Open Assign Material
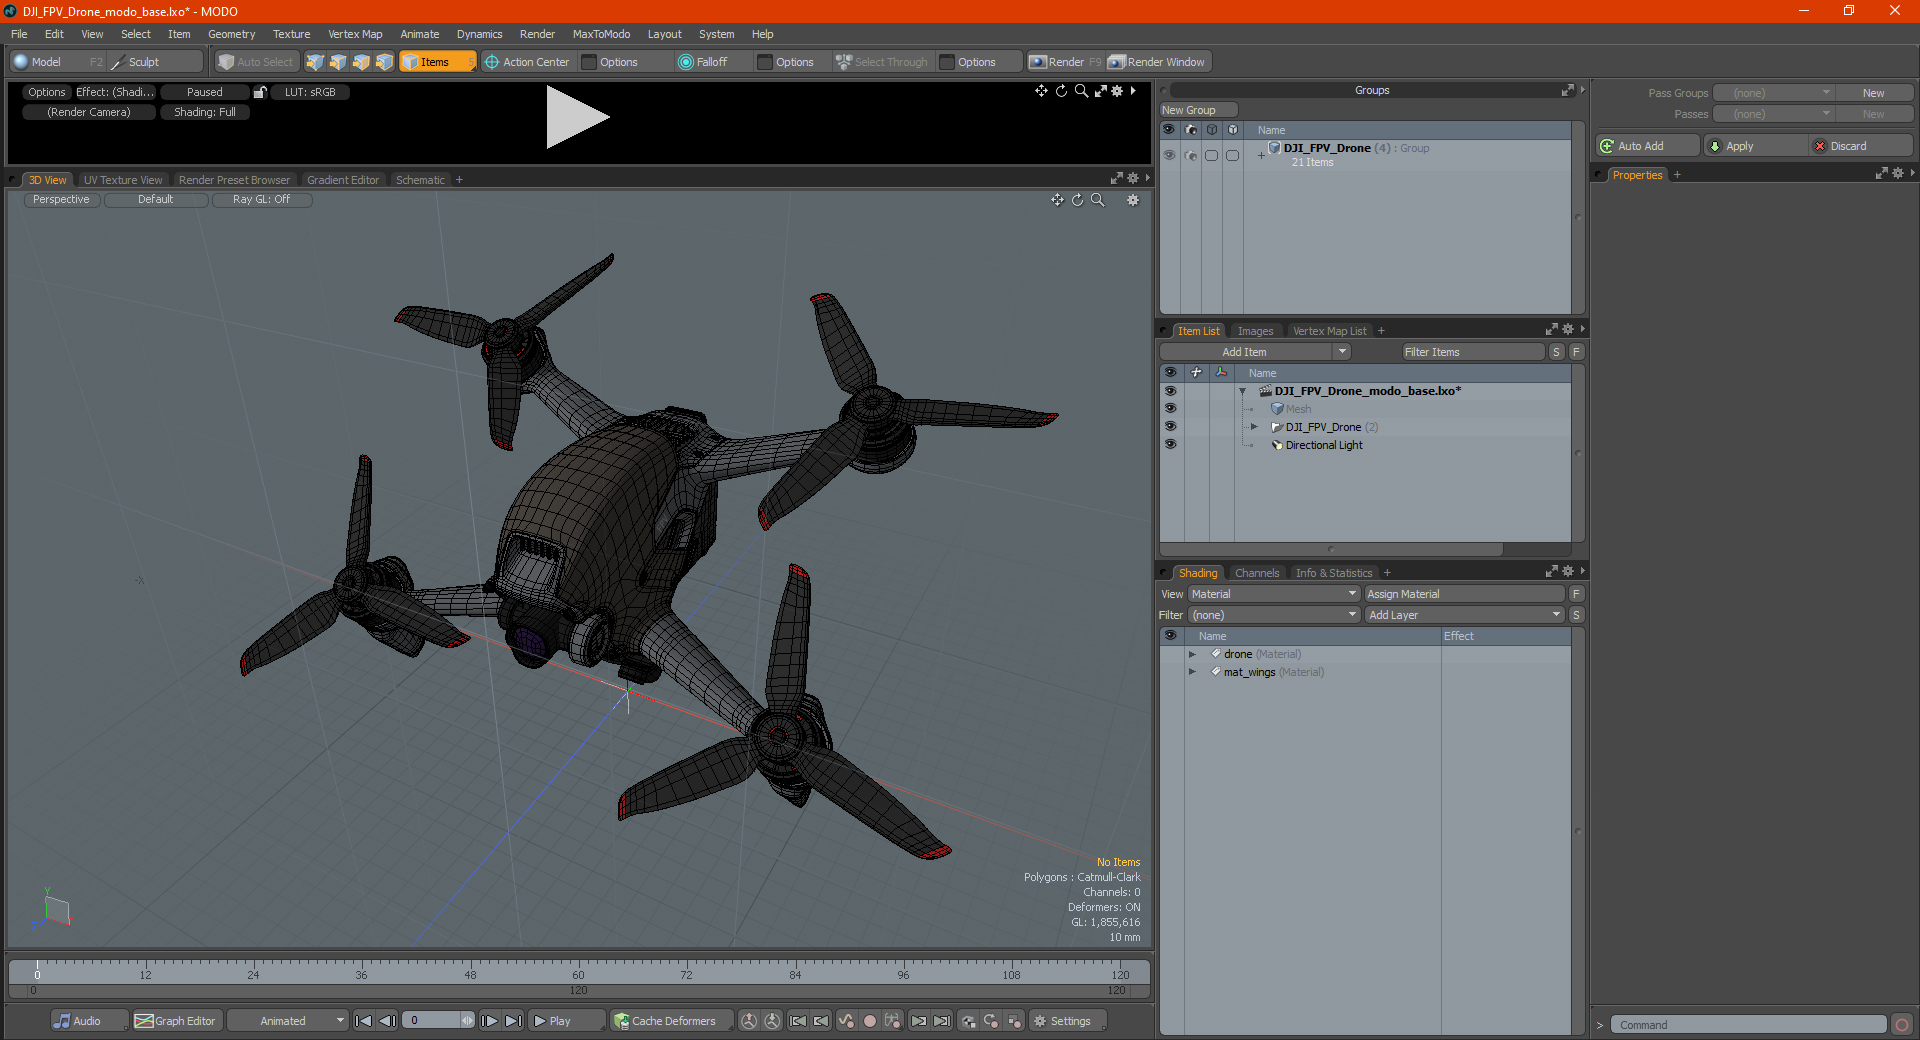1920x1040 pixels. click(1465, 594)
